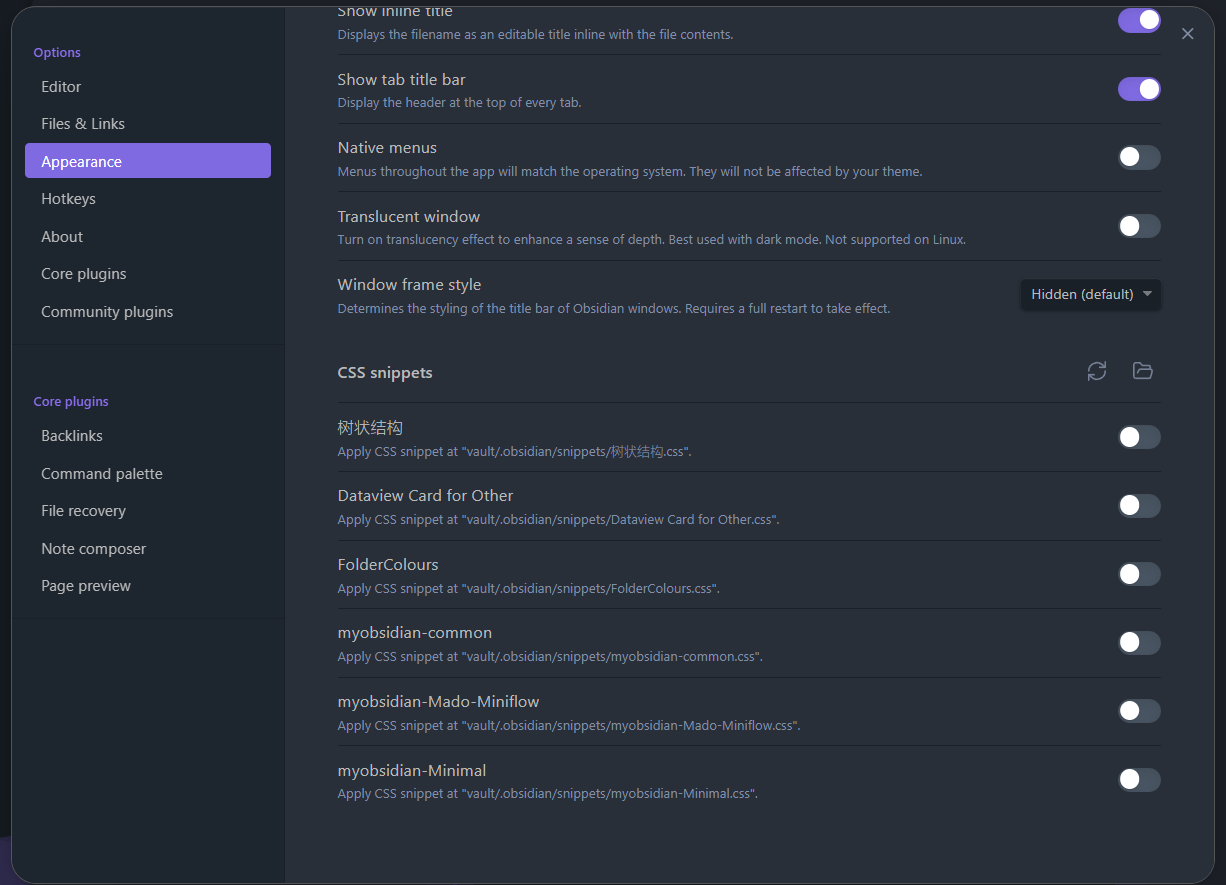Image resolution: width=1226 pixels, height=885 pixels.
Task: Disable the Show inline title setting
Action: [x=1139, y=19]
